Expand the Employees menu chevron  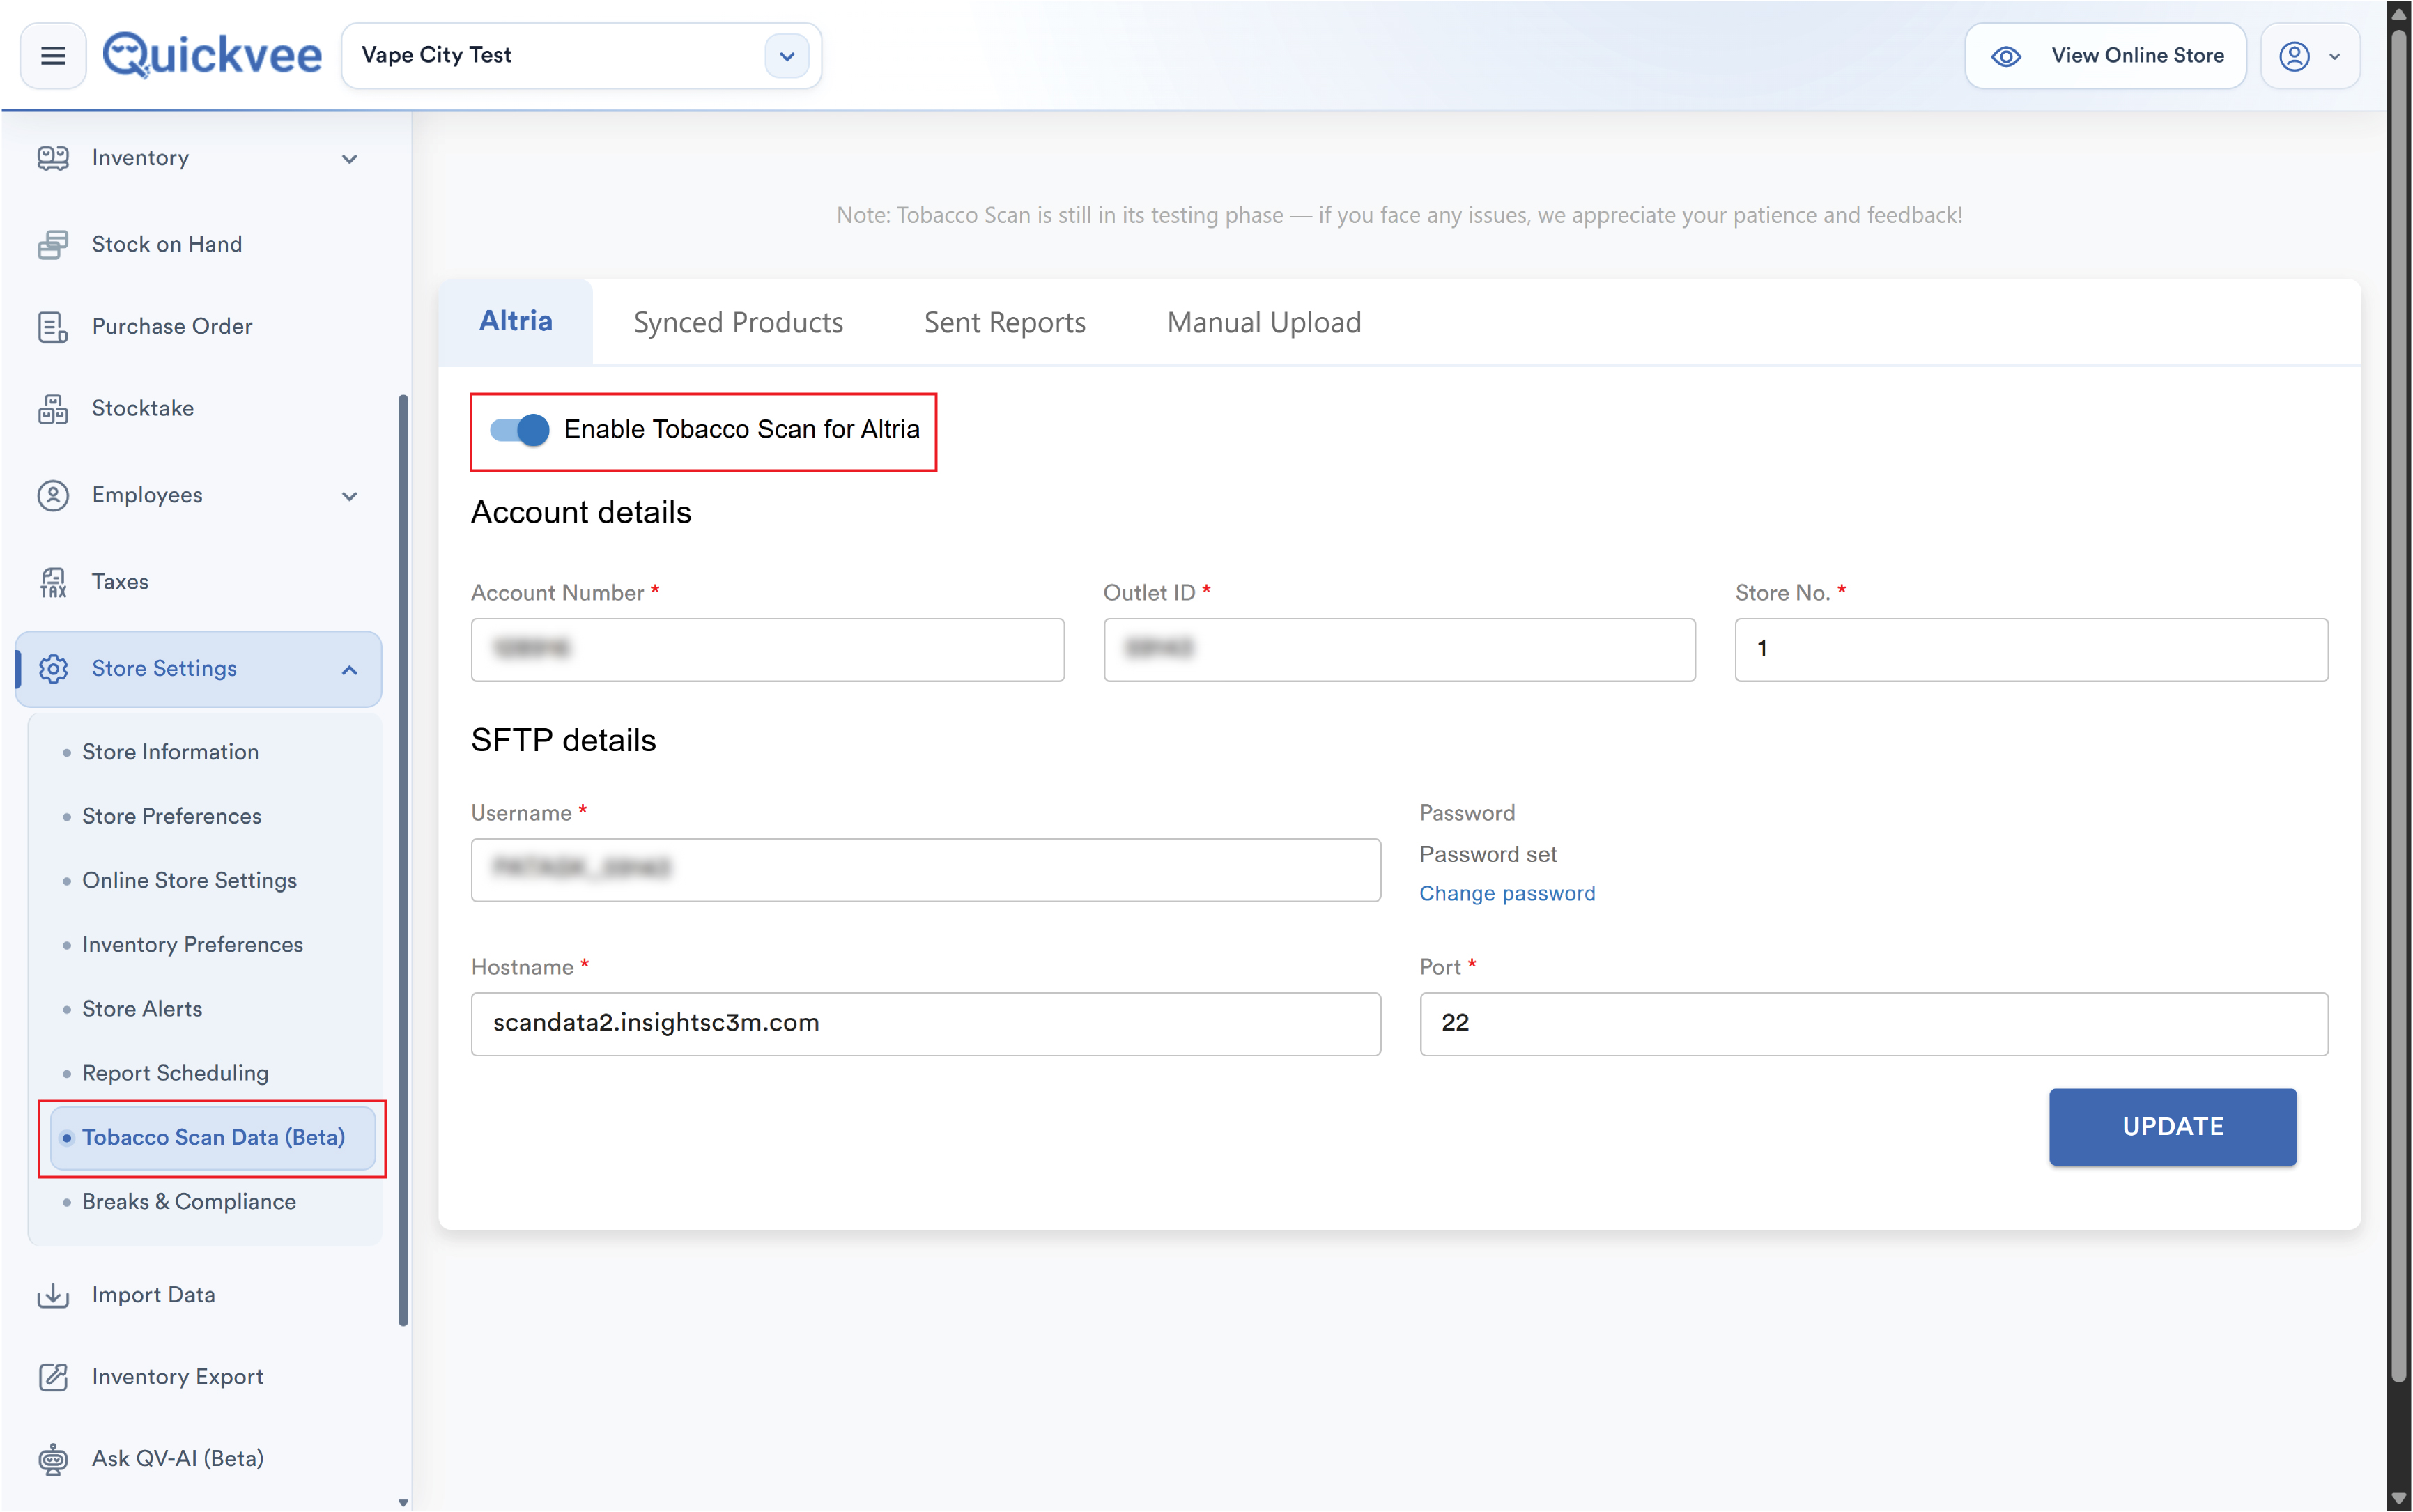click(x=349, y=496)
